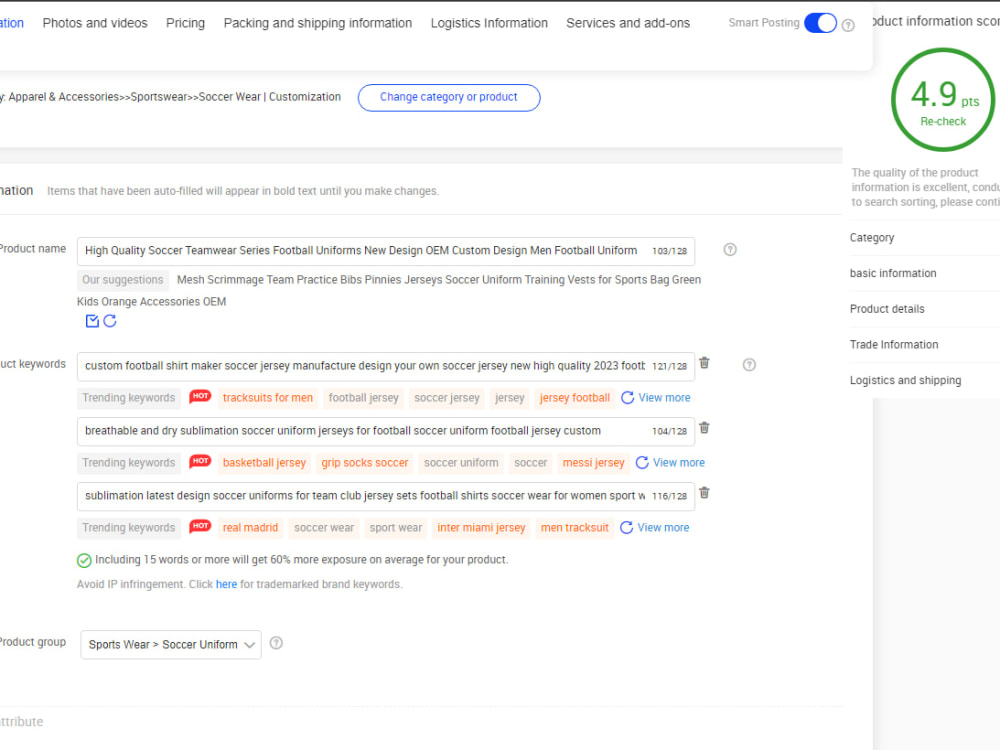
Task: Add trending keyword football jersey
Action: click(x=364, y=398)
